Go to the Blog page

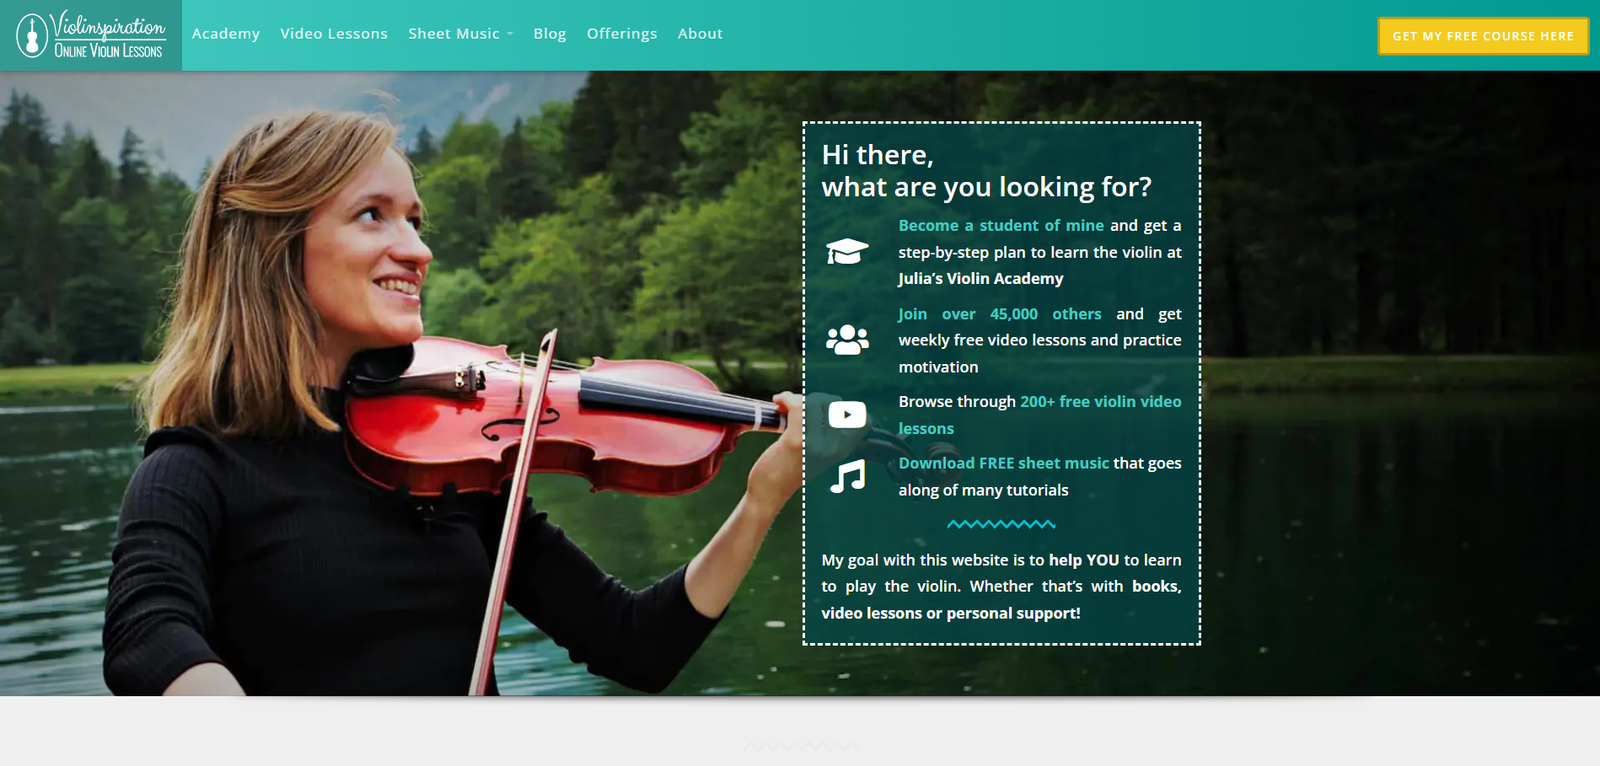550,34
